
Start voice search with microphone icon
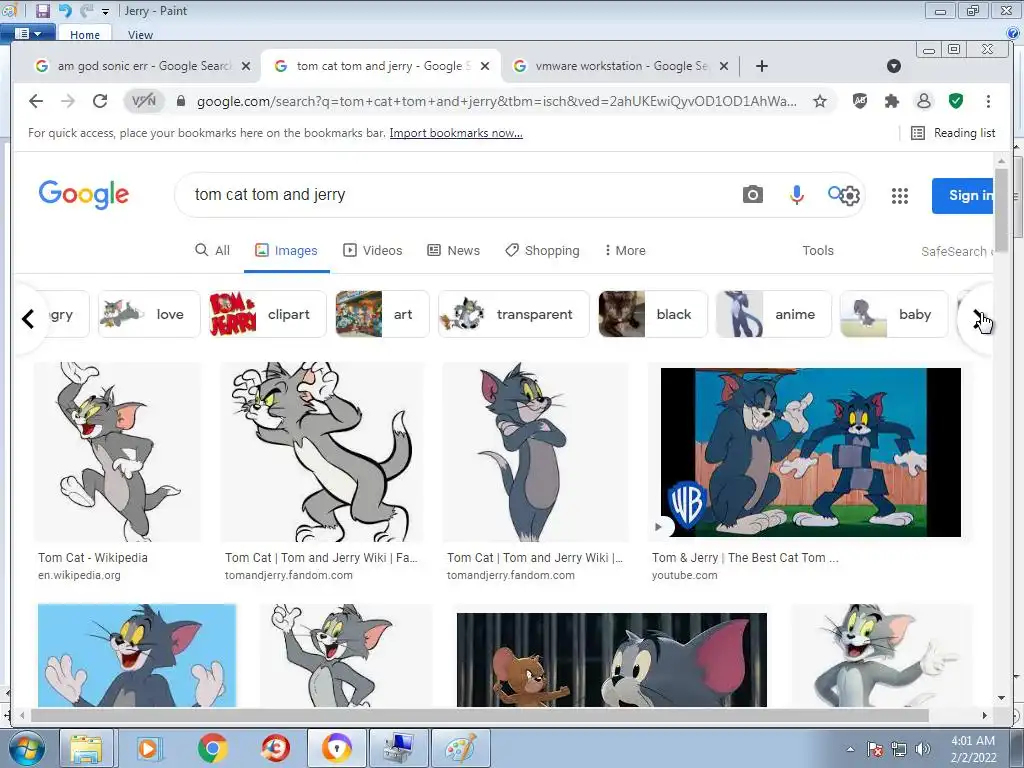(796, 195)
